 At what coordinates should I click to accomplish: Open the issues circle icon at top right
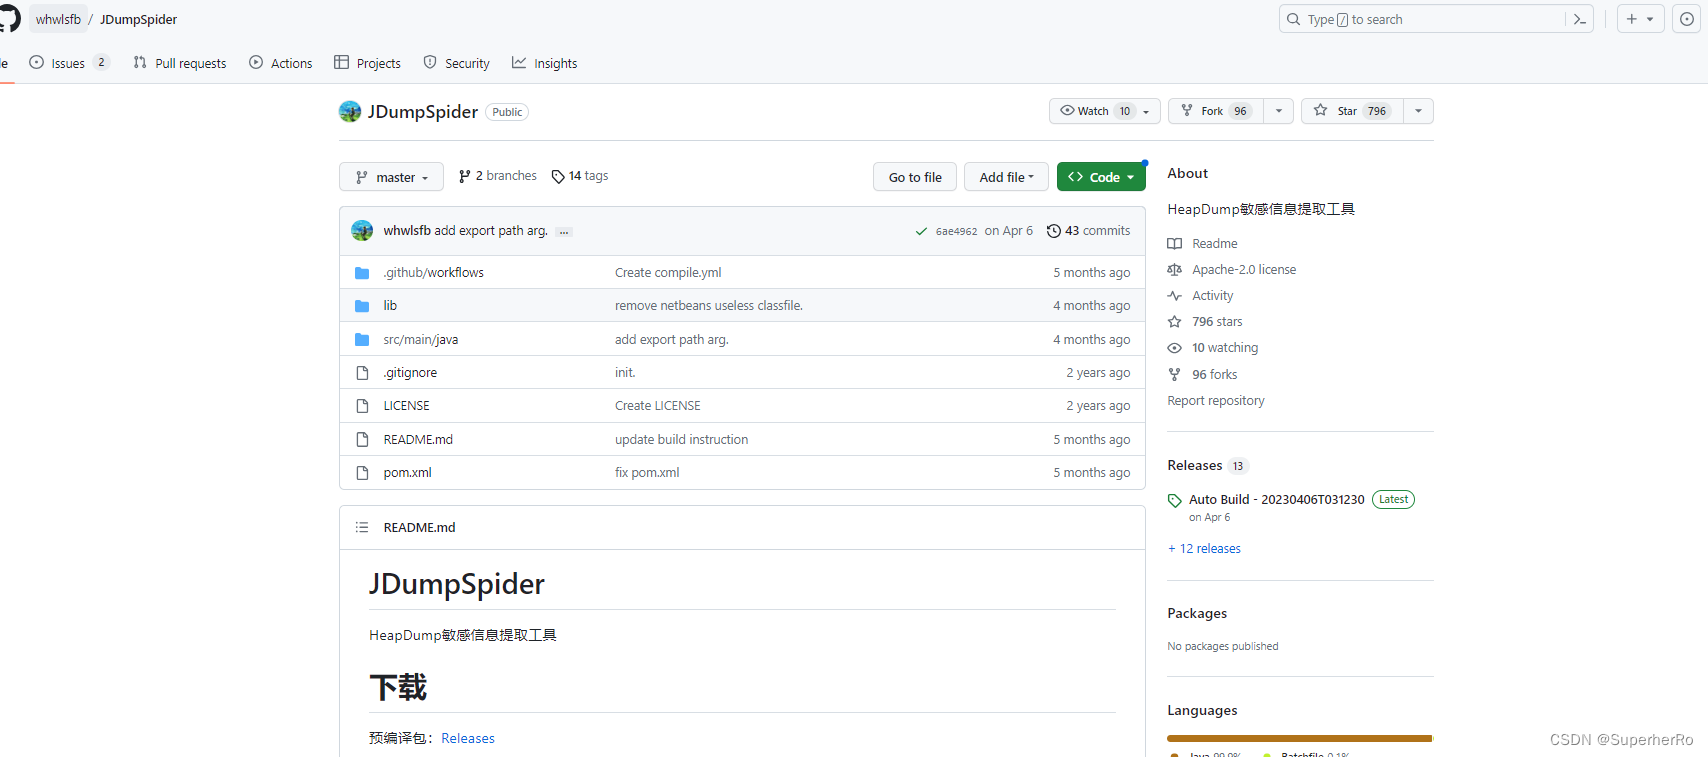pyautogui.click(x=1687, y=19)
